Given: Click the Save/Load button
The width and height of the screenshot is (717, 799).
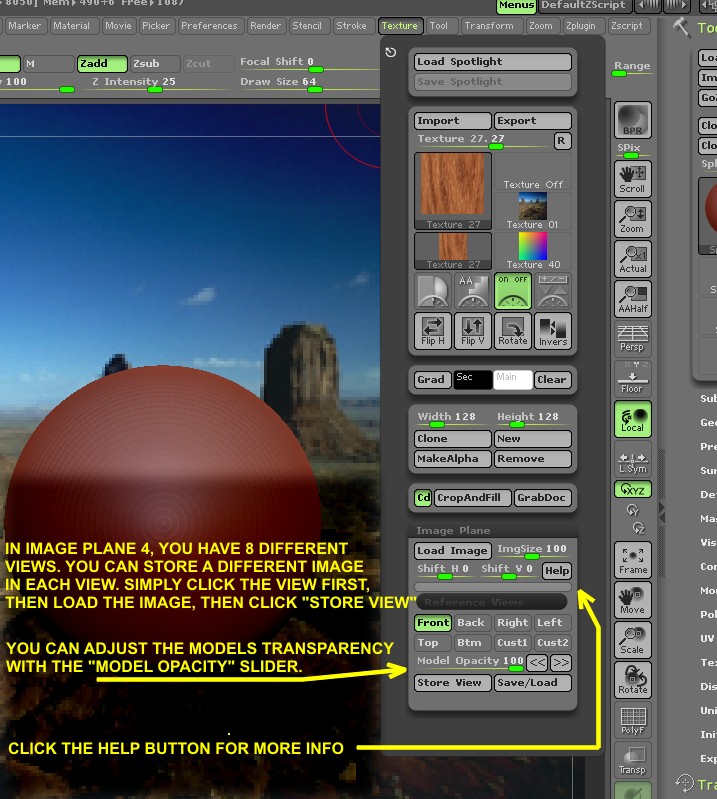Looking at the screenshot, I should pyautogui.click(x=533, y=683).
